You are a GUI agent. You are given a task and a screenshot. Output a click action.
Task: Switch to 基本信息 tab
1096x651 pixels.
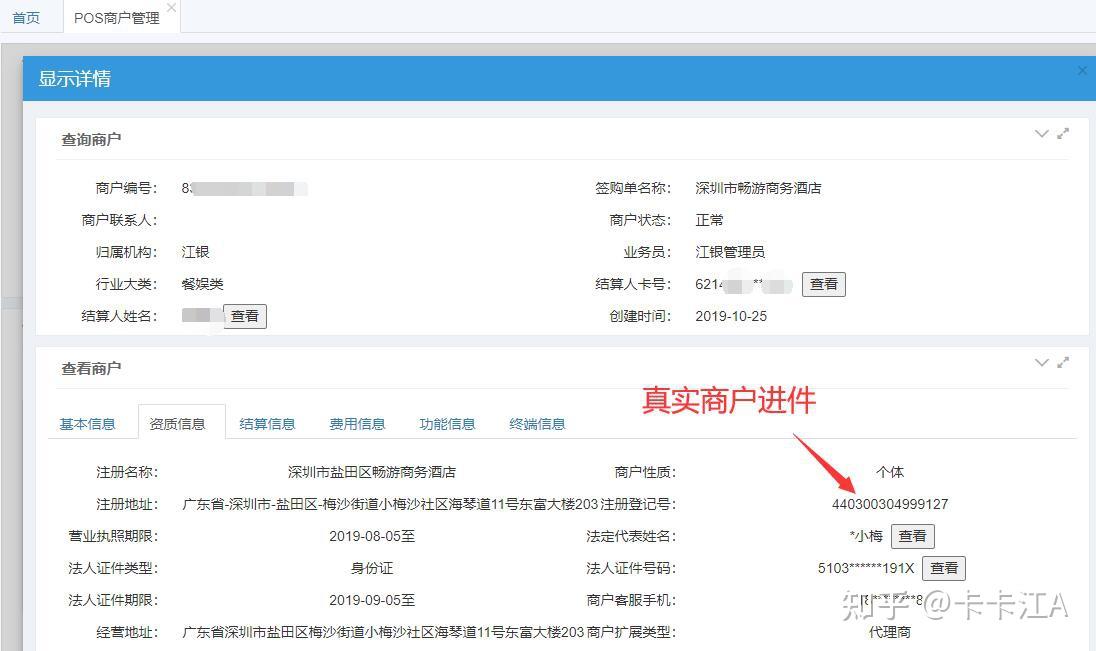[87, 424]
